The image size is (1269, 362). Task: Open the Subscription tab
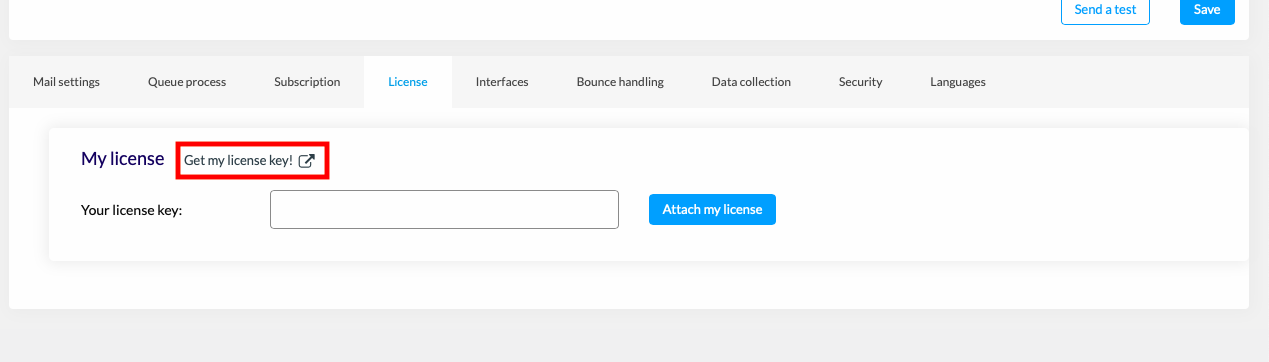pyautogui.click(x=307, y=82)
